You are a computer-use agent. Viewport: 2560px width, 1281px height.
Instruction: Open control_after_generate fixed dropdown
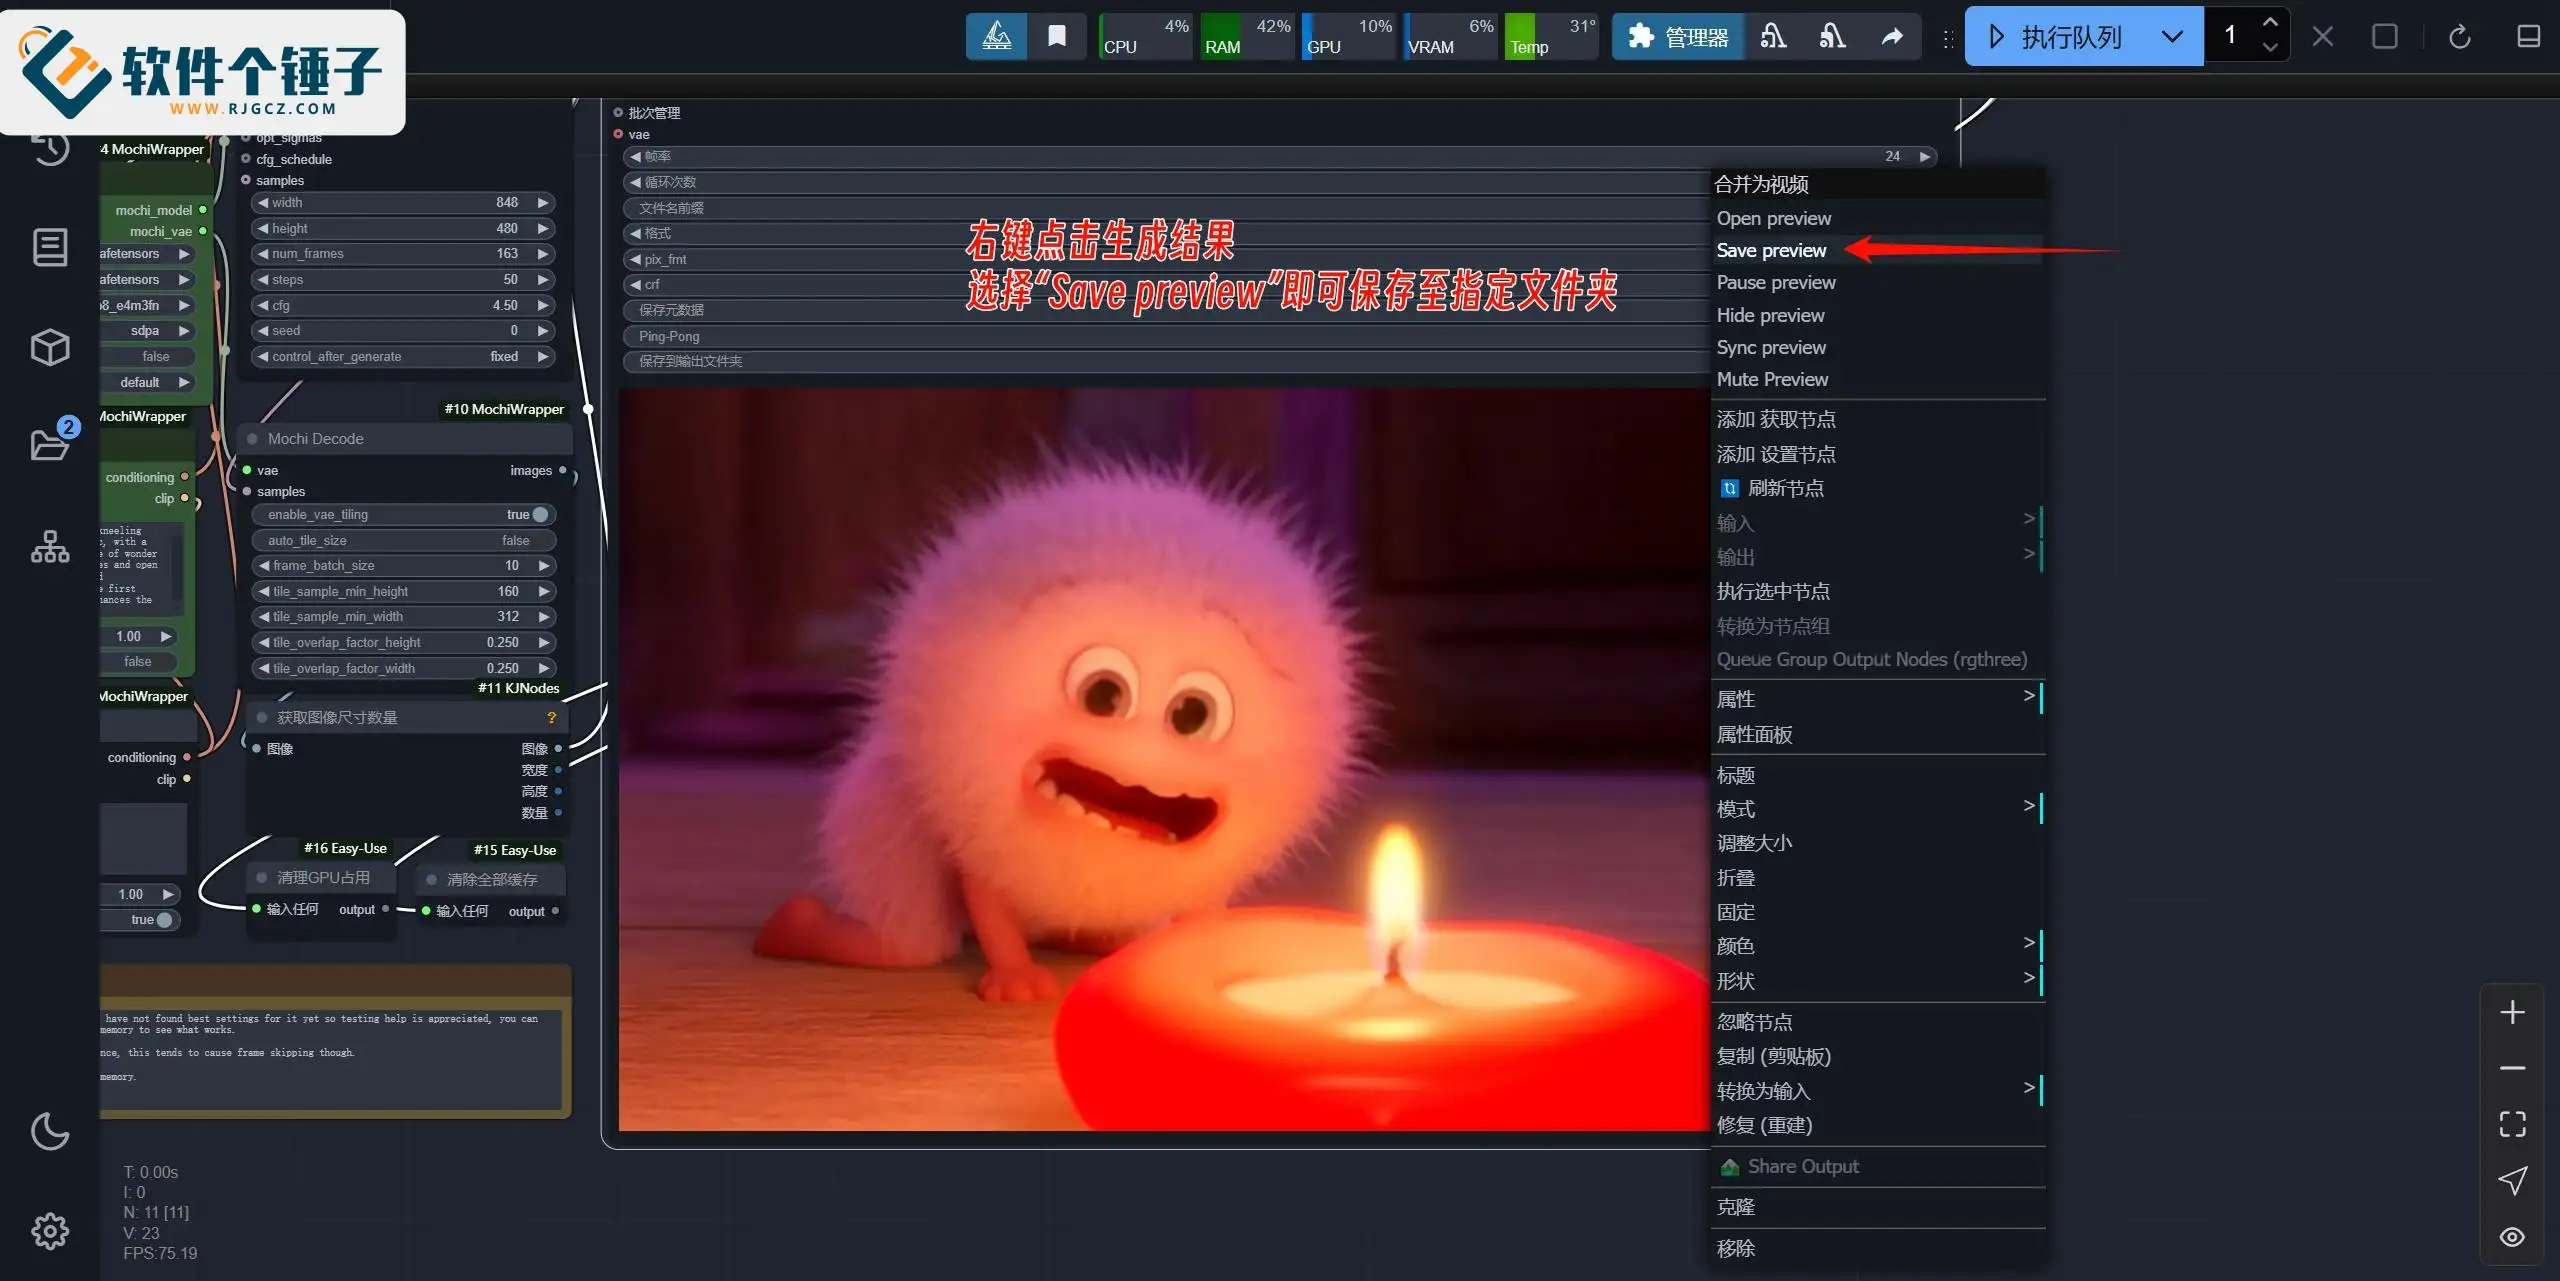tap(403, 356)
